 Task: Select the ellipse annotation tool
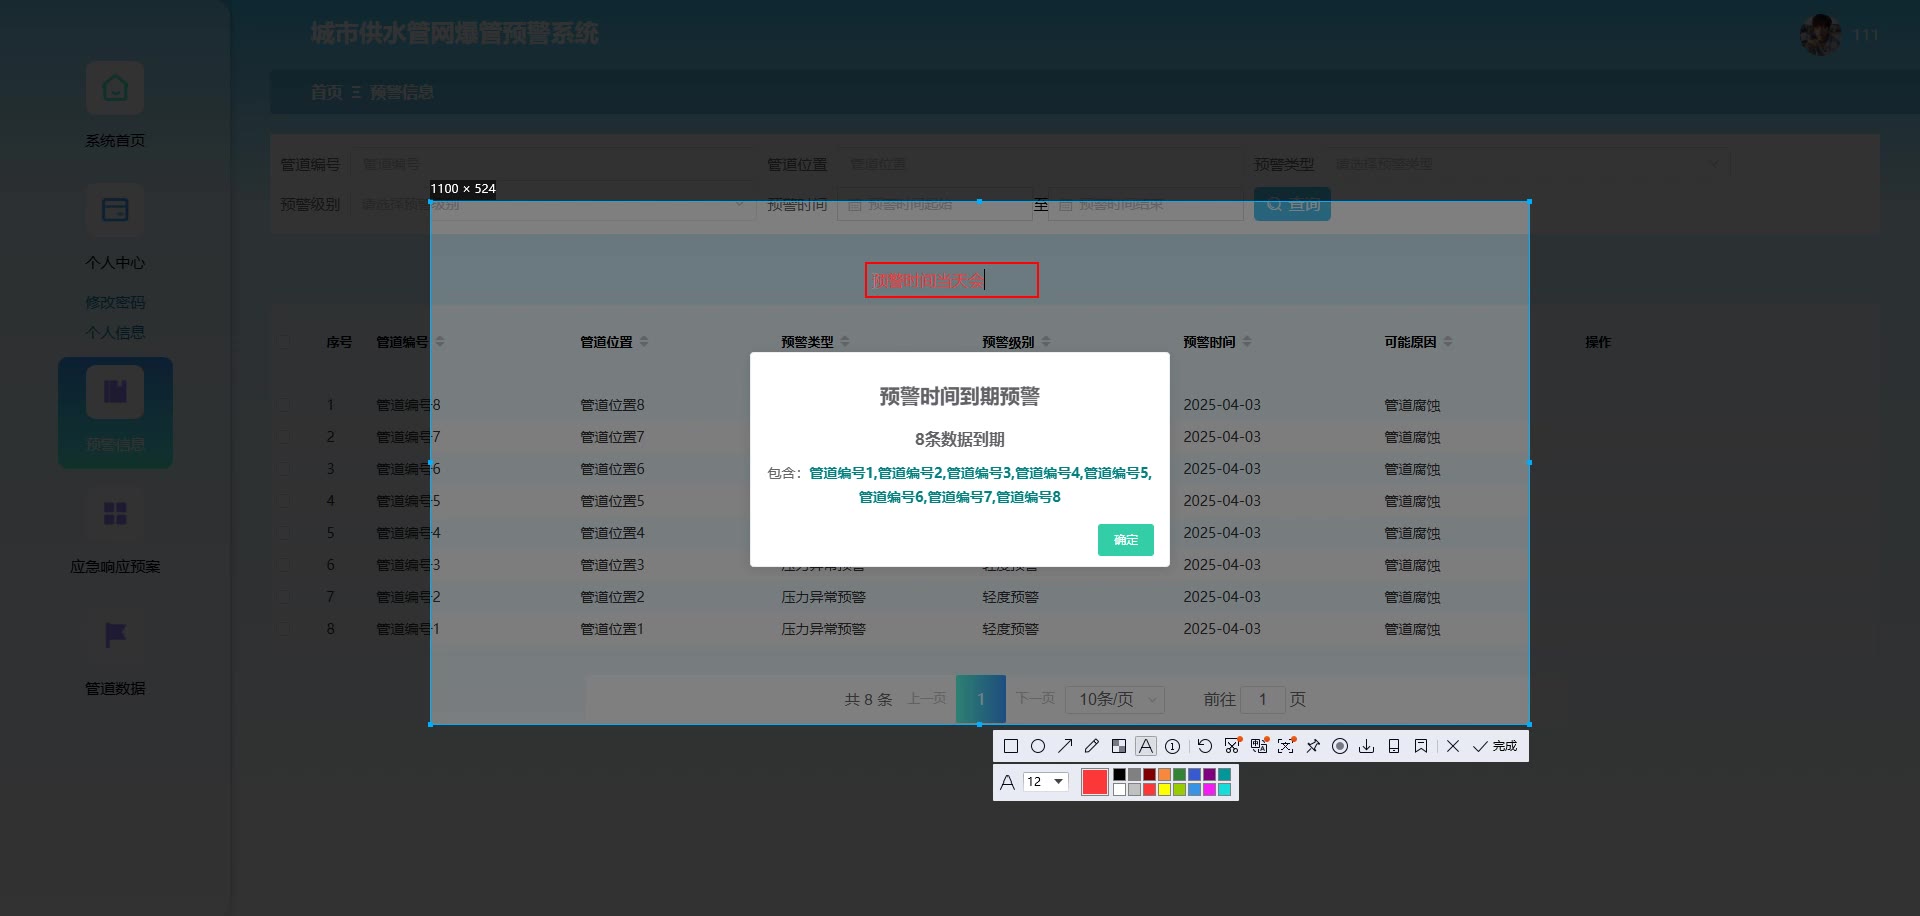point(1038,746)
